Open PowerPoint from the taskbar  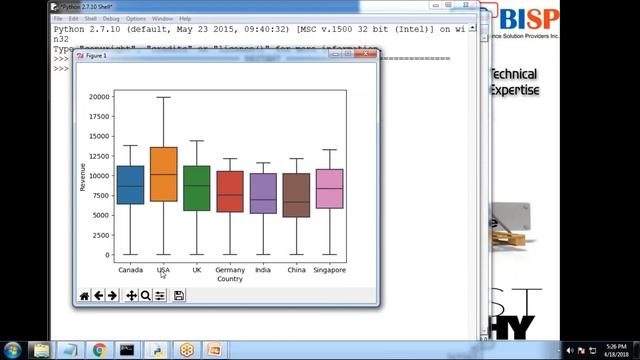coord(214,350)
